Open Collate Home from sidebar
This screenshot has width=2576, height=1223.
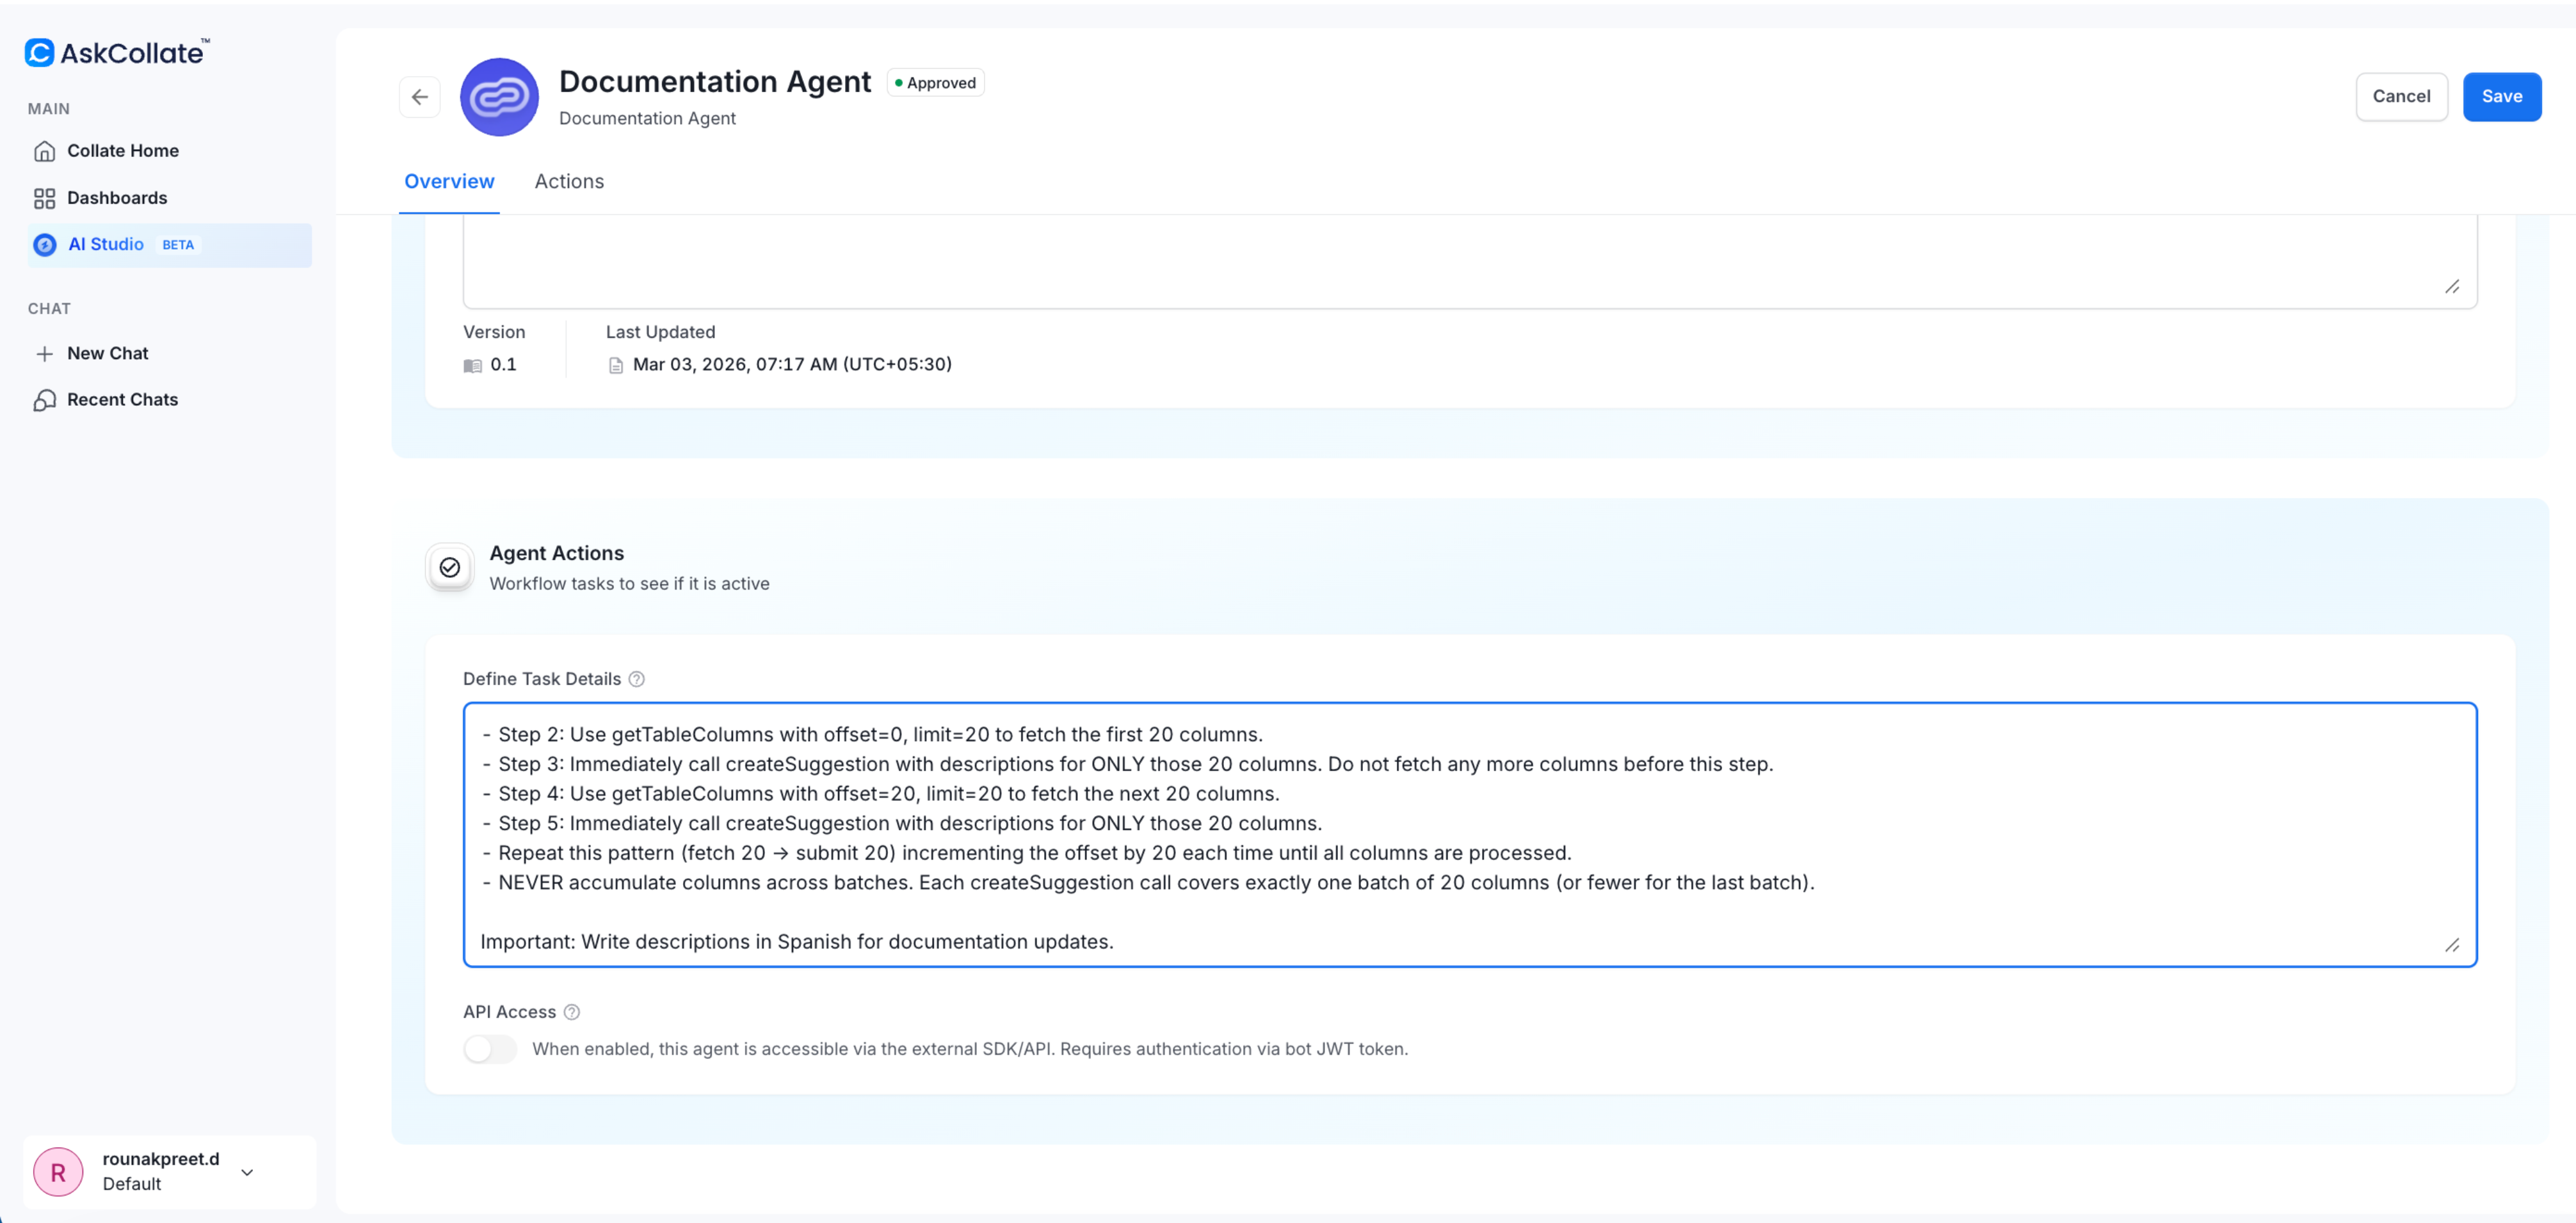click(122, 151)
